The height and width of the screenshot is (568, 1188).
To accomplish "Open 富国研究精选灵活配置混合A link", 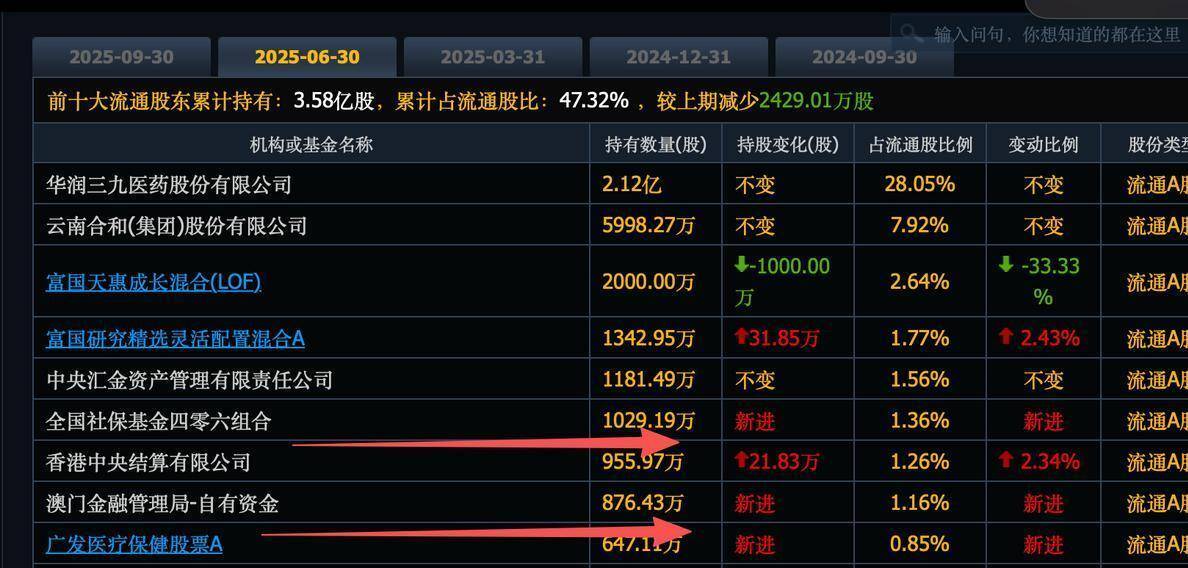I will point(175,339).
